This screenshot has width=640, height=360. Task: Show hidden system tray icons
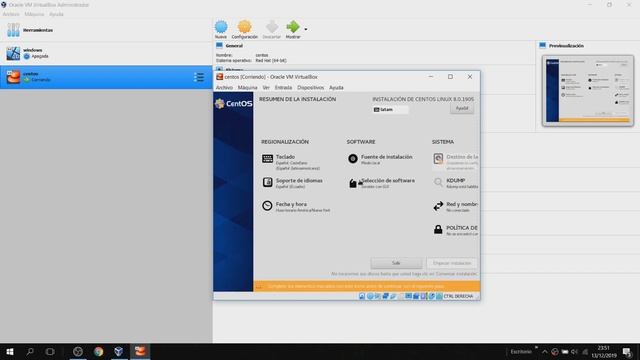coord(544,352)
